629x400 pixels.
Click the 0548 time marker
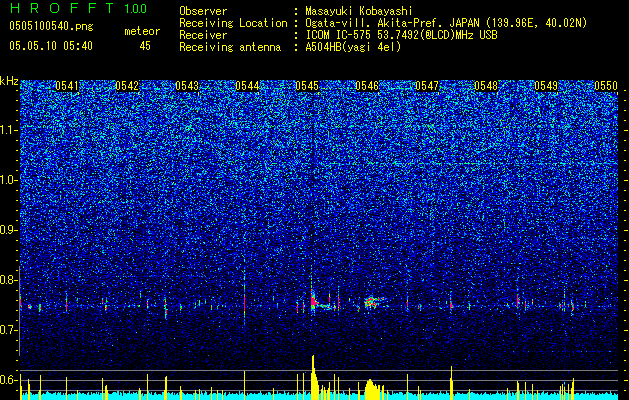[x=486, y=86]
